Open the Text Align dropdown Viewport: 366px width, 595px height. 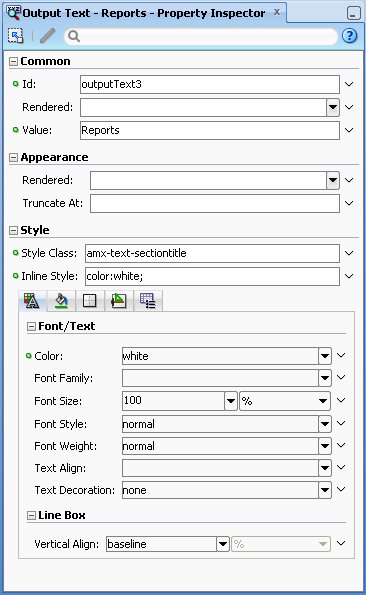(325, 468)
